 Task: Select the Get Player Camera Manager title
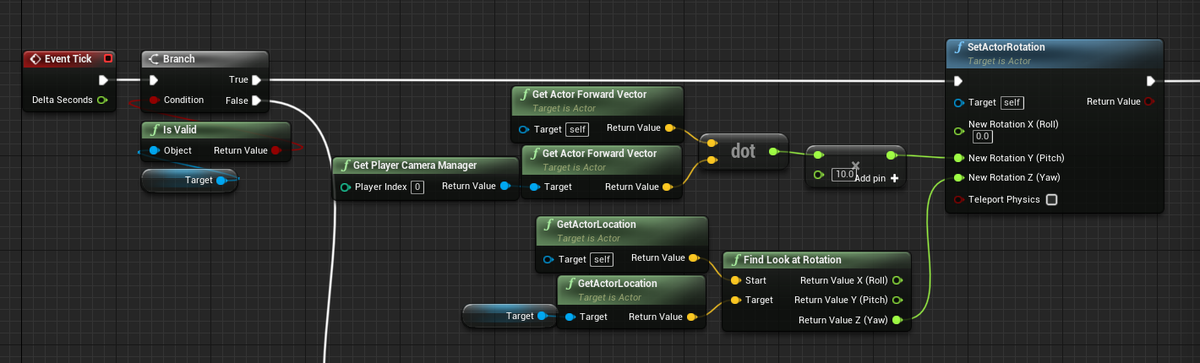[x=415, y=165]
